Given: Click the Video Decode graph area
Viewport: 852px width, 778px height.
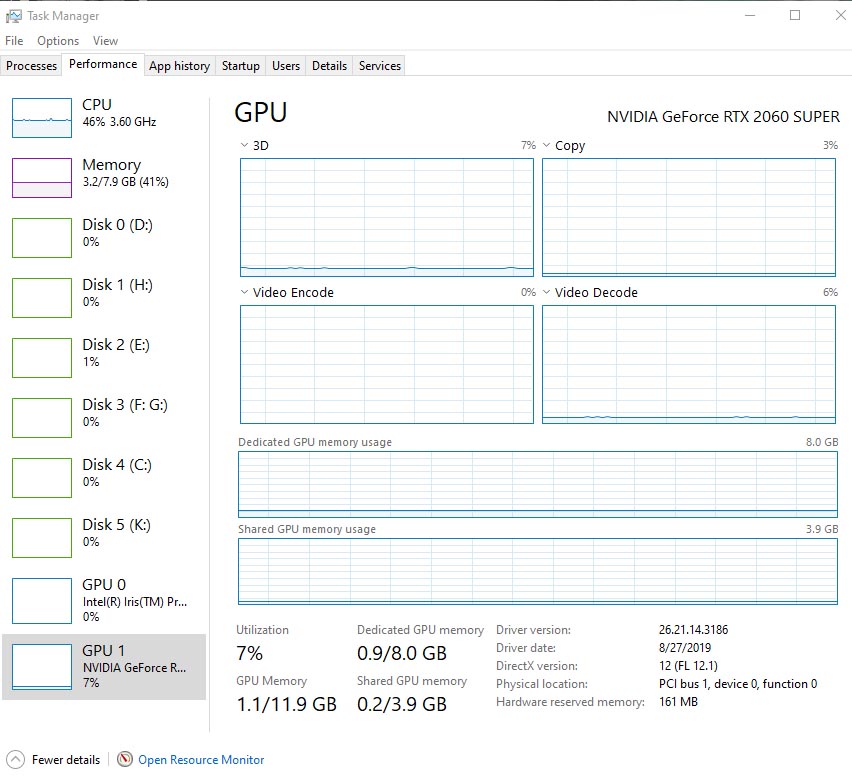Looking at the screenshot, I should [x=689, y=364].
